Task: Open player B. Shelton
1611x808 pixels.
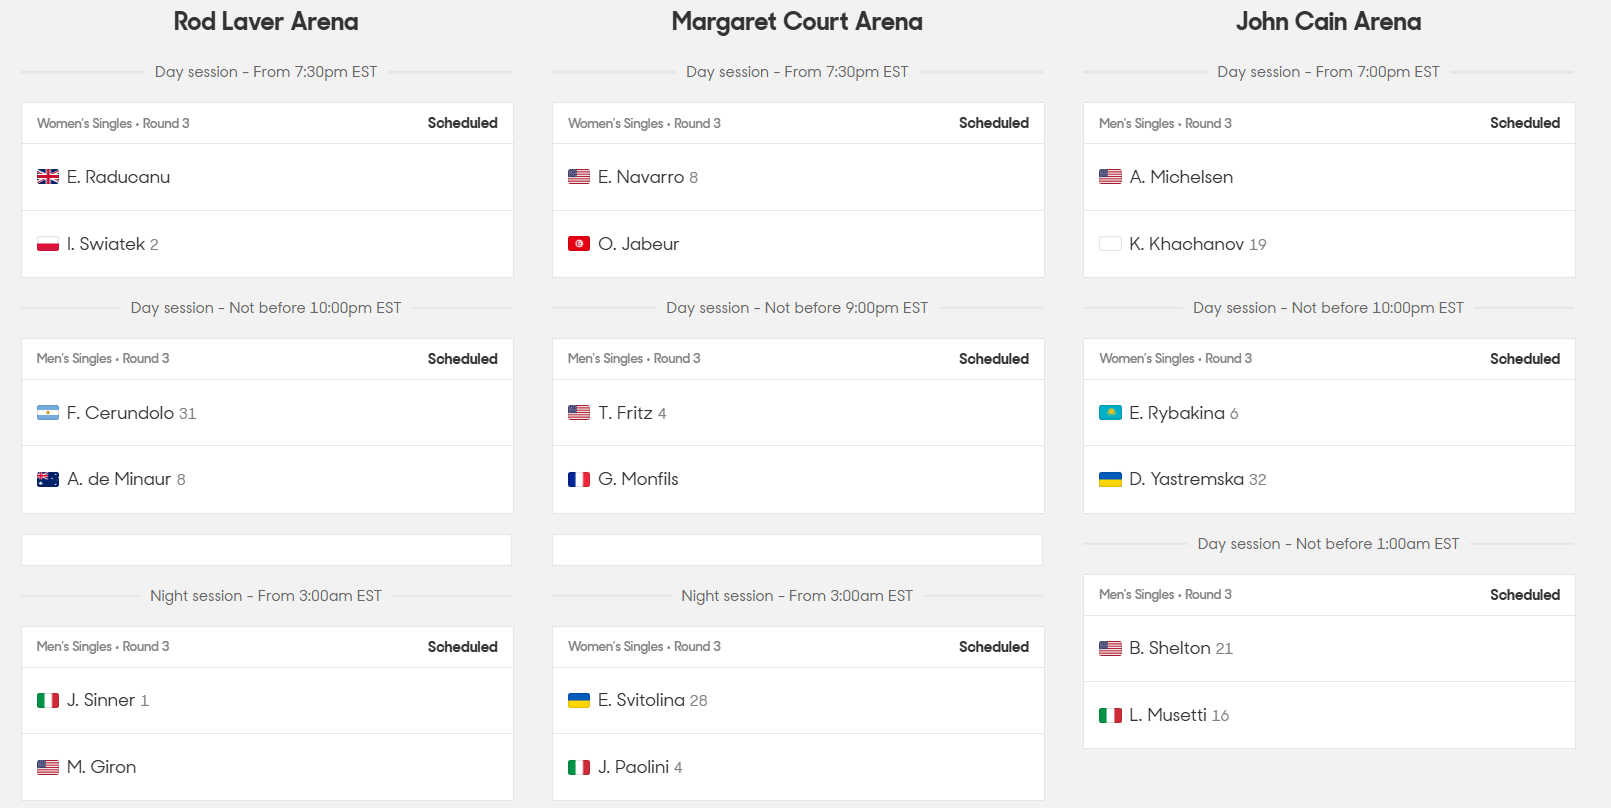Action: click(1170, 648)
